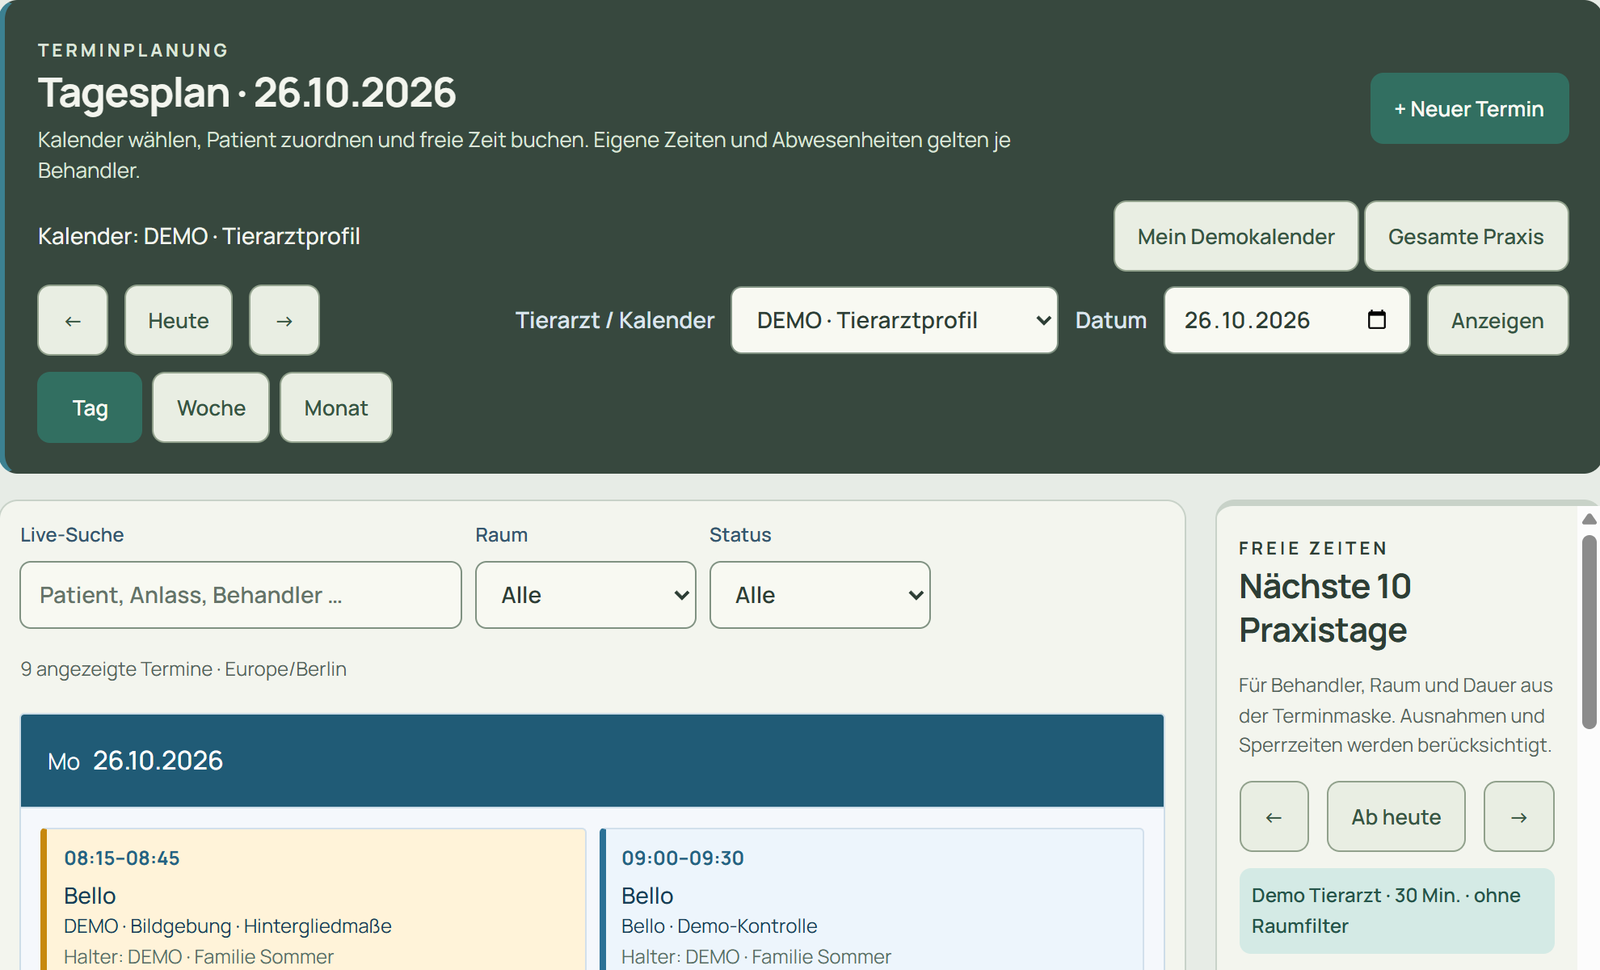Open Mein Demokalender
This screenshot has height=970, width=1600.
click(1236, 236)
